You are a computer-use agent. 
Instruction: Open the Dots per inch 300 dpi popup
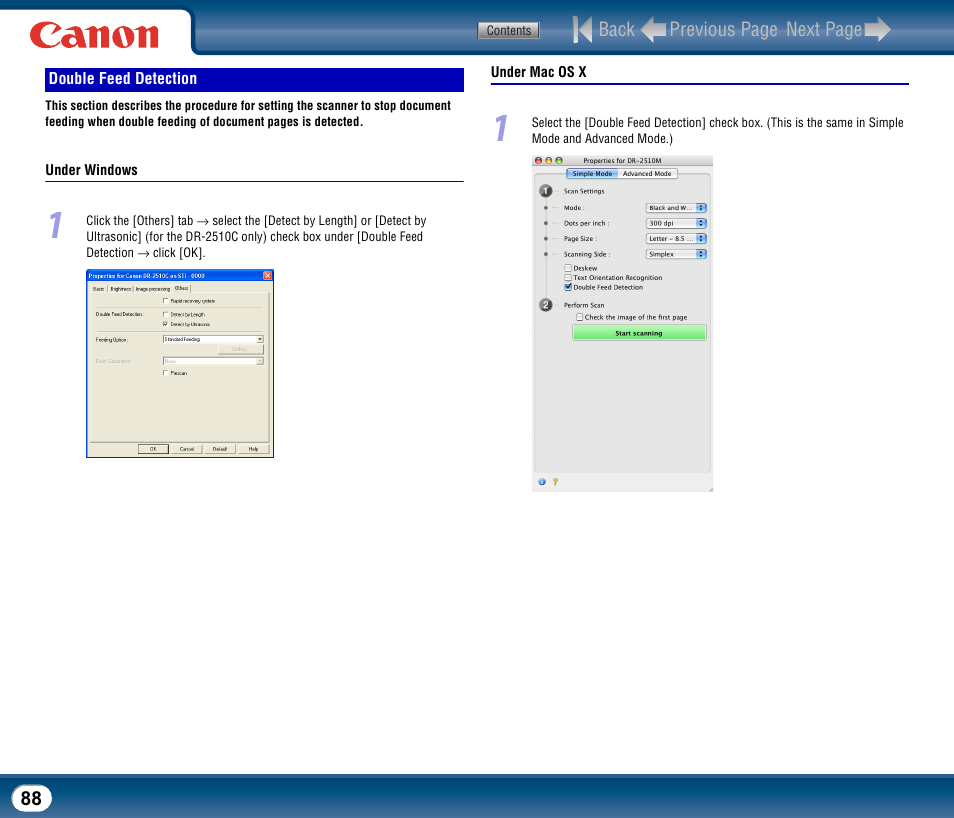676,223
